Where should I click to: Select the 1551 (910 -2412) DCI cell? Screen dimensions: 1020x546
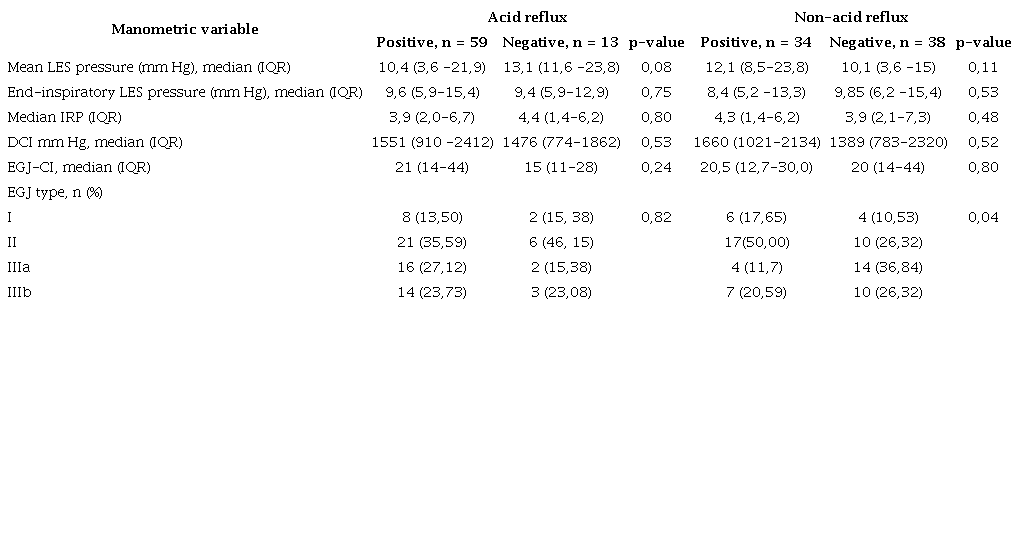click(432, 142)
